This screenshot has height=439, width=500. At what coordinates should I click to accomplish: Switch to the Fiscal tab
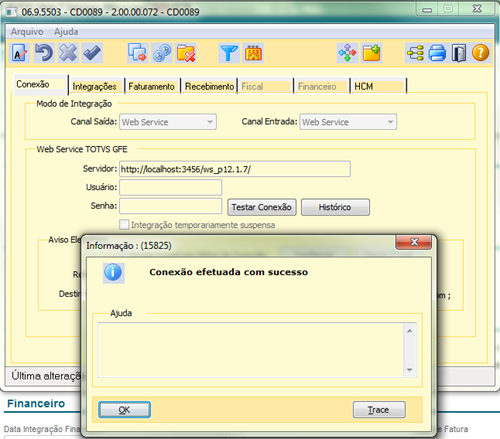265,86
